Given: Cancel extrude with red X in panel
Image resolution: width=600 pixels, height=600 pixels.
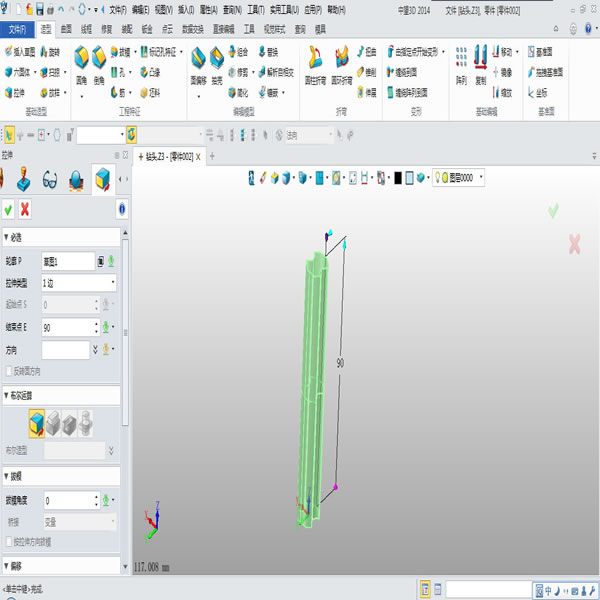Looking at the screenshot, I should [x=25, y=209].
